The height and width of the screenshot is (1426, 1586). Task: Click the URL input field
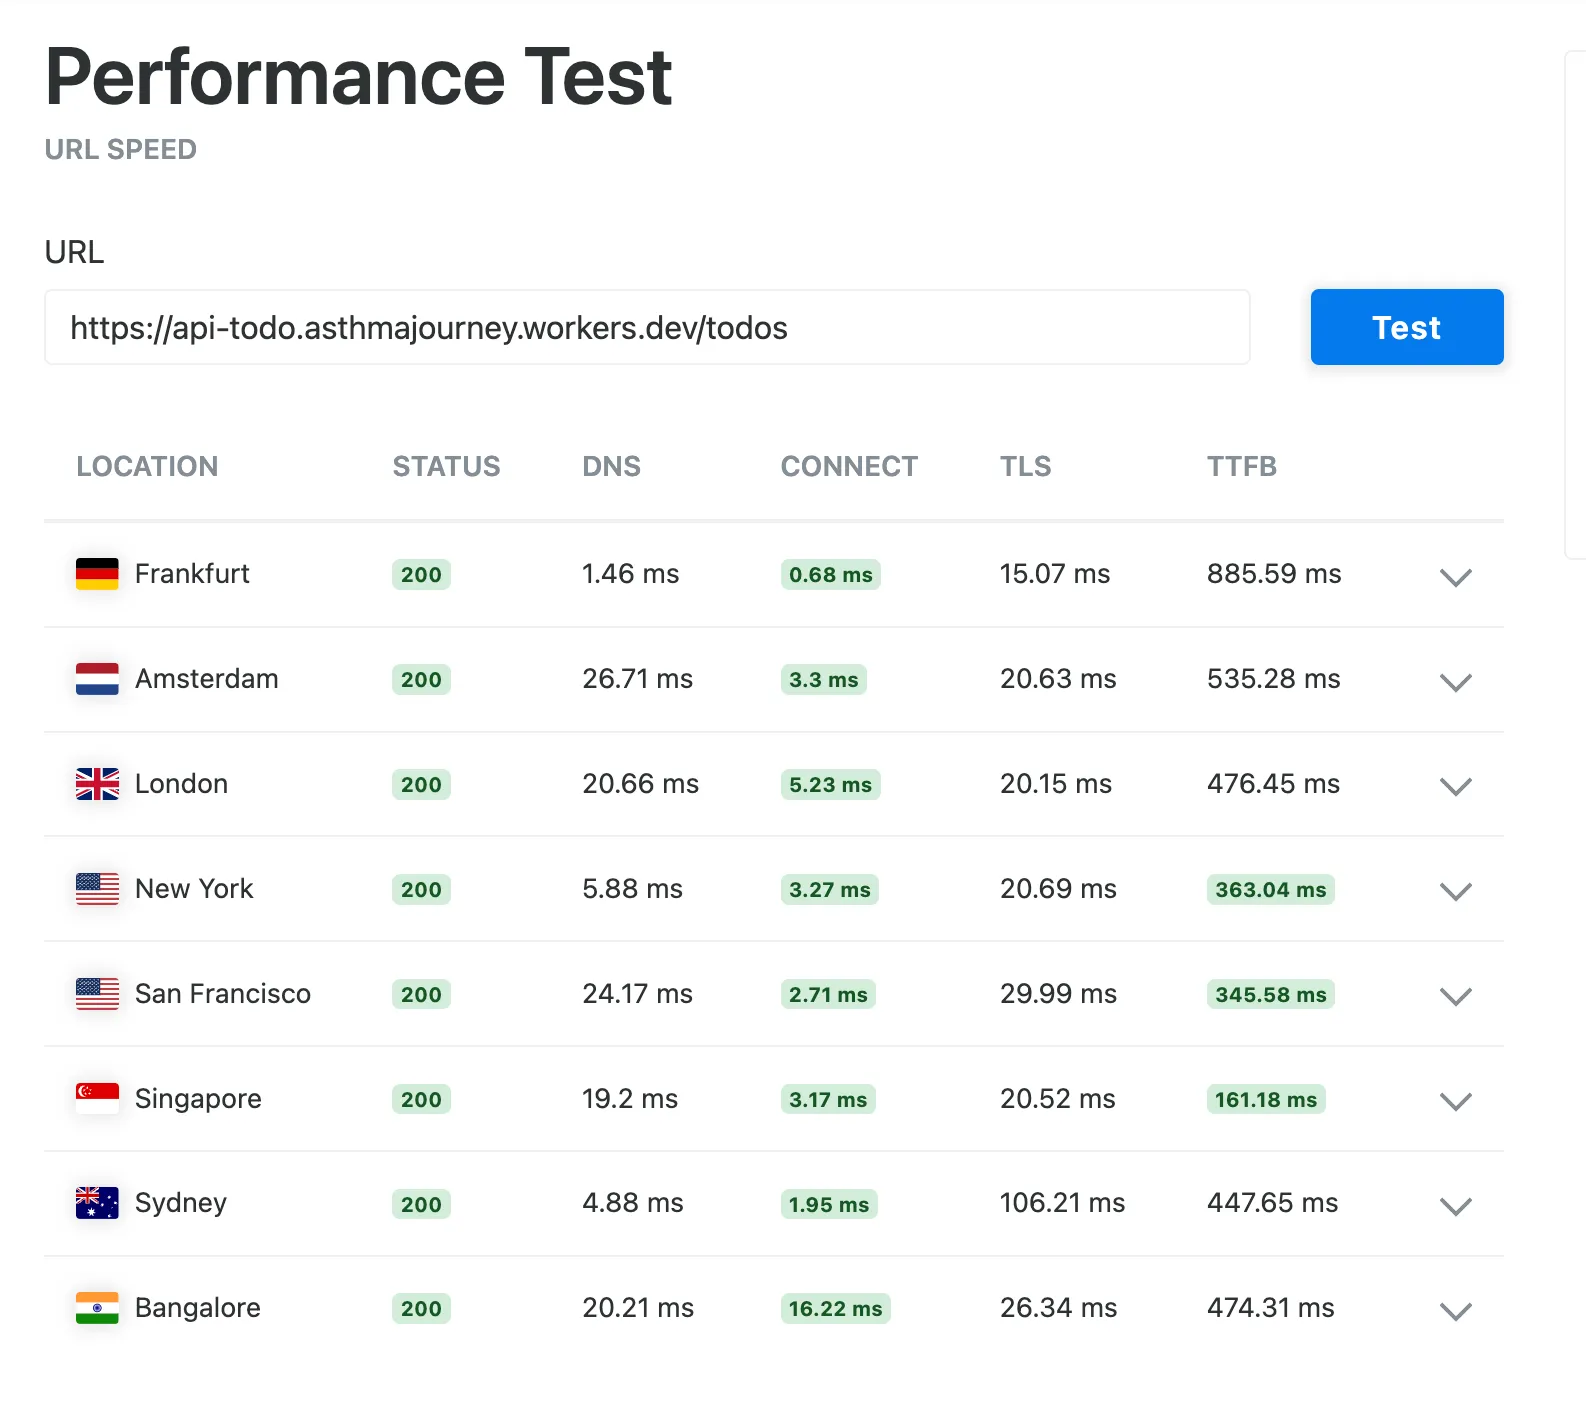coord(647,328)
